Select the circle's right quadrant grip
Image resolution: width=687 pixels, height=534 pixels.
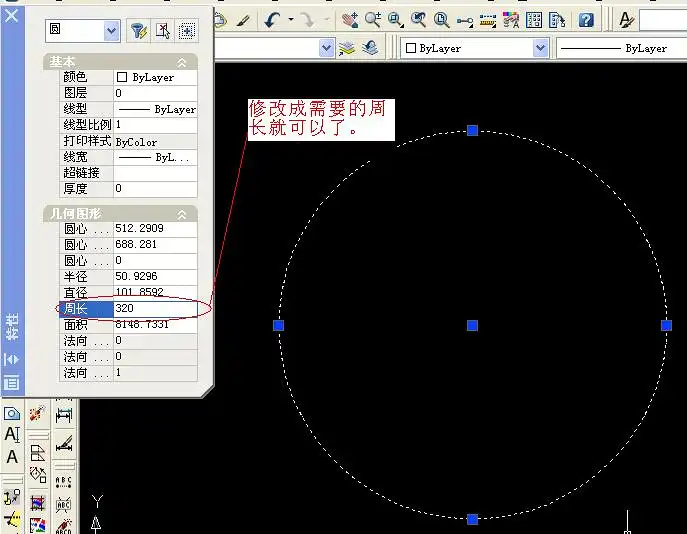[666, 325]
